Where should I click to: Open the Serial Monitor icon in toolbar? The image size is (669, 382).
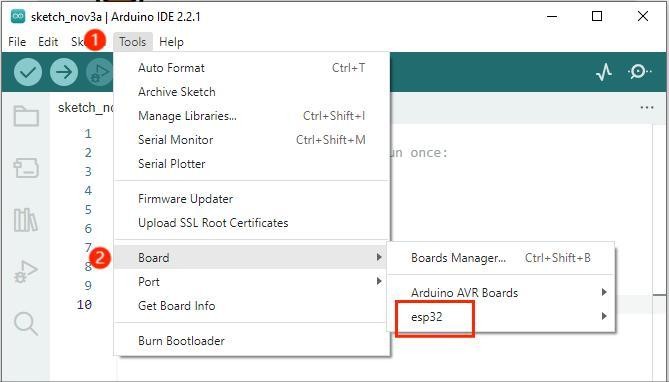(x=639, y=72)
